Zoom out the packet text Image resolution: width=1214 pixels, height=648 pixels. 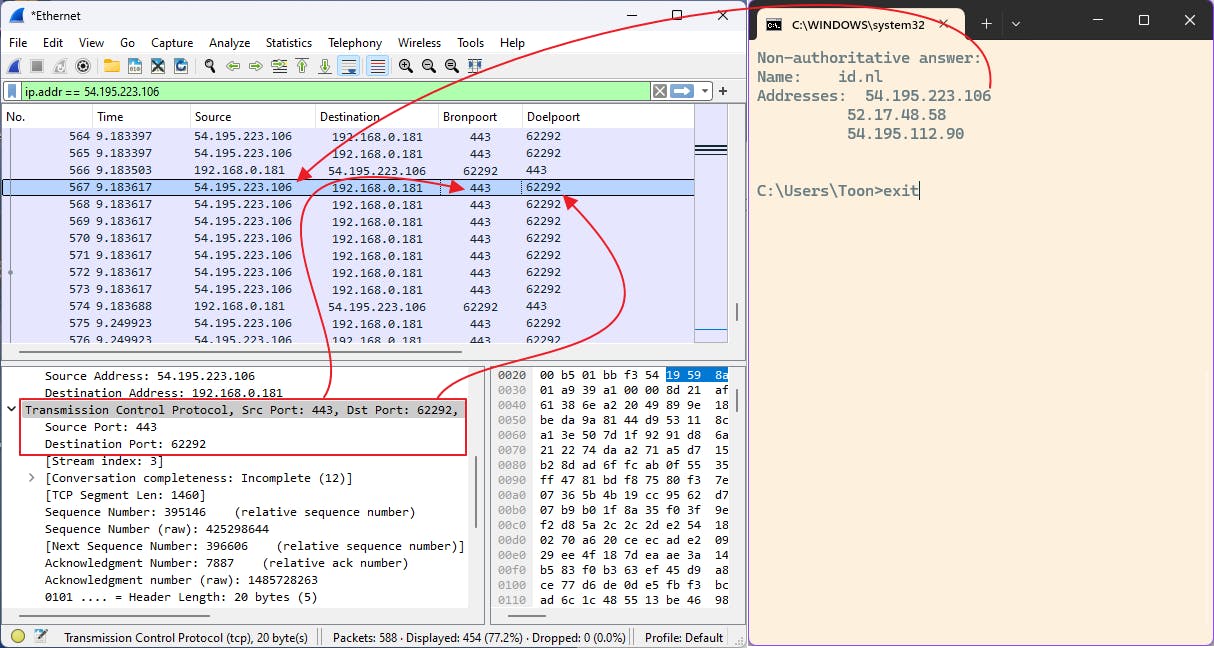429,66
